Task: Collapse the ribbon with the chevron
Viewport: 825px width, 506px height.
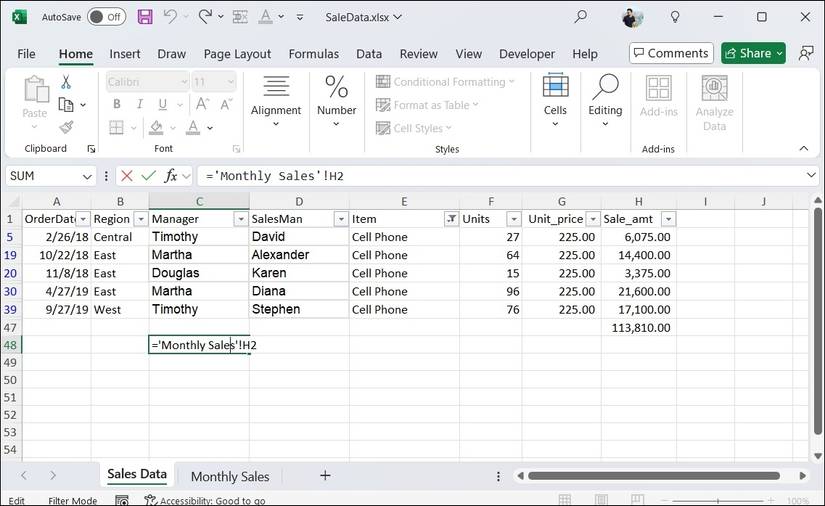Action: [803, 148]
